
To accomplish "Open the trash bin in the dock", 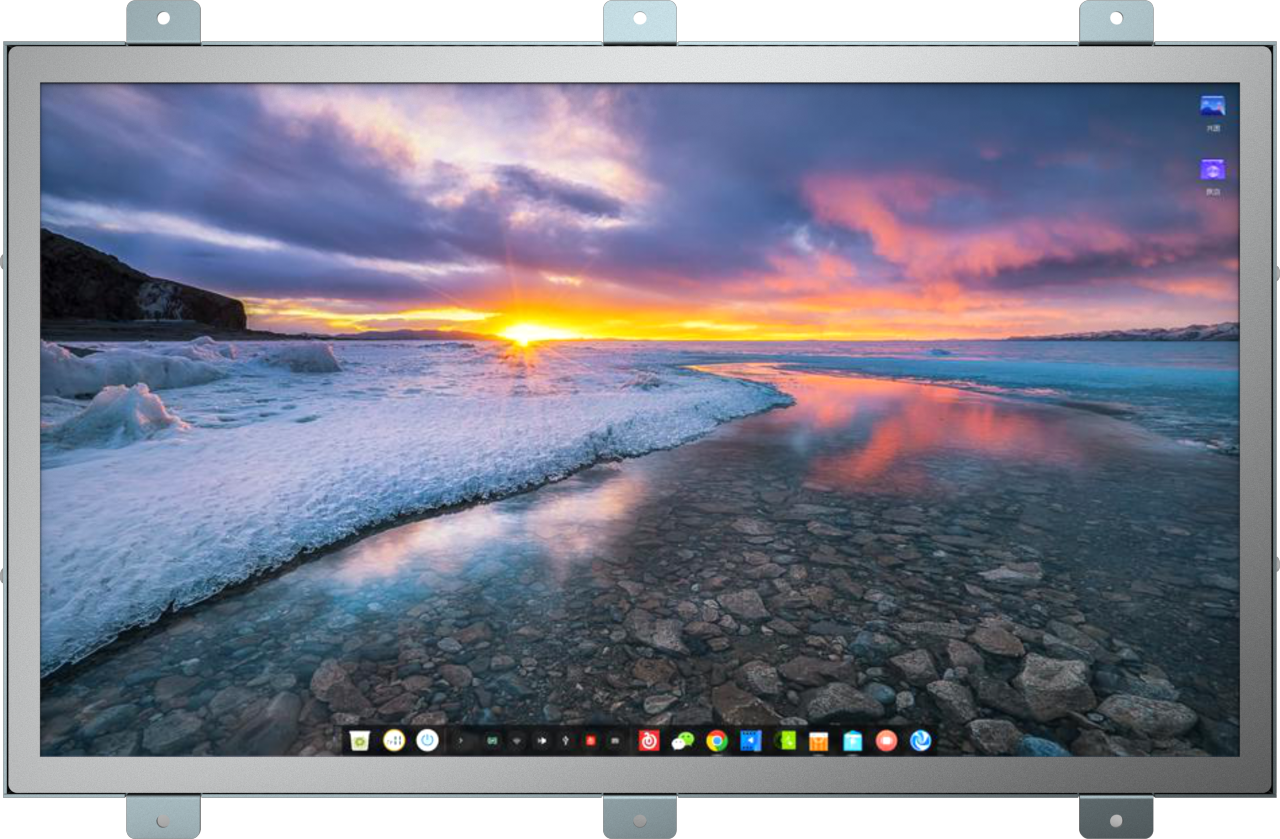I will [x=359, y=740].
